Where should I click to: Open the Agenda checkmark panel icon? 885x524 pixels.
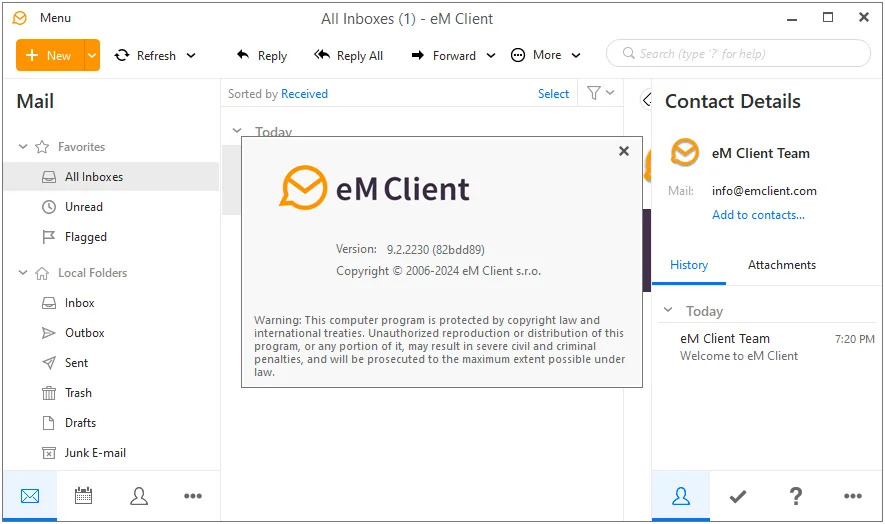click(738, 496)
